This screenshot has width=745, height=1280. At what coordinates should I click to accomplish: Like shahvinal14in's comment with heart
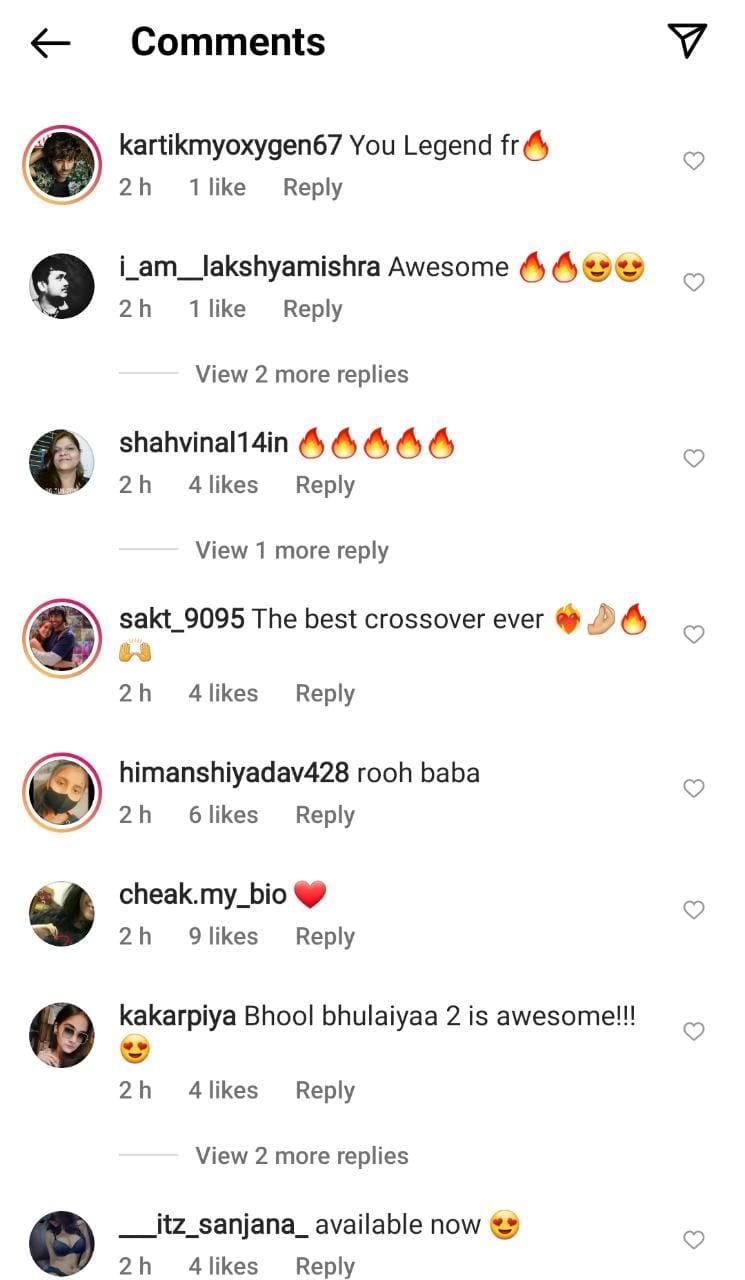pos(693,459)
